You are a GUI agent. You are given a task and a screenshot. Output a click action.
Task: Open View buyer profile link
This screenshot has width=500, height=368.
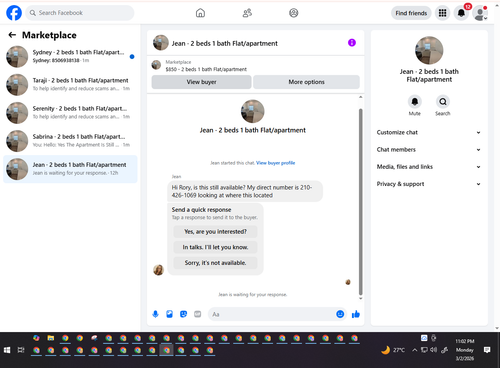coord(275,163)
